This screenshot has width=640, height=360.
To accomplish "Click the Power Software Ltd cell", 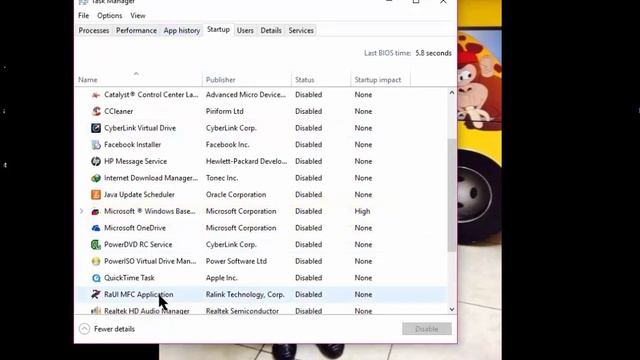I will coord(236,261).
